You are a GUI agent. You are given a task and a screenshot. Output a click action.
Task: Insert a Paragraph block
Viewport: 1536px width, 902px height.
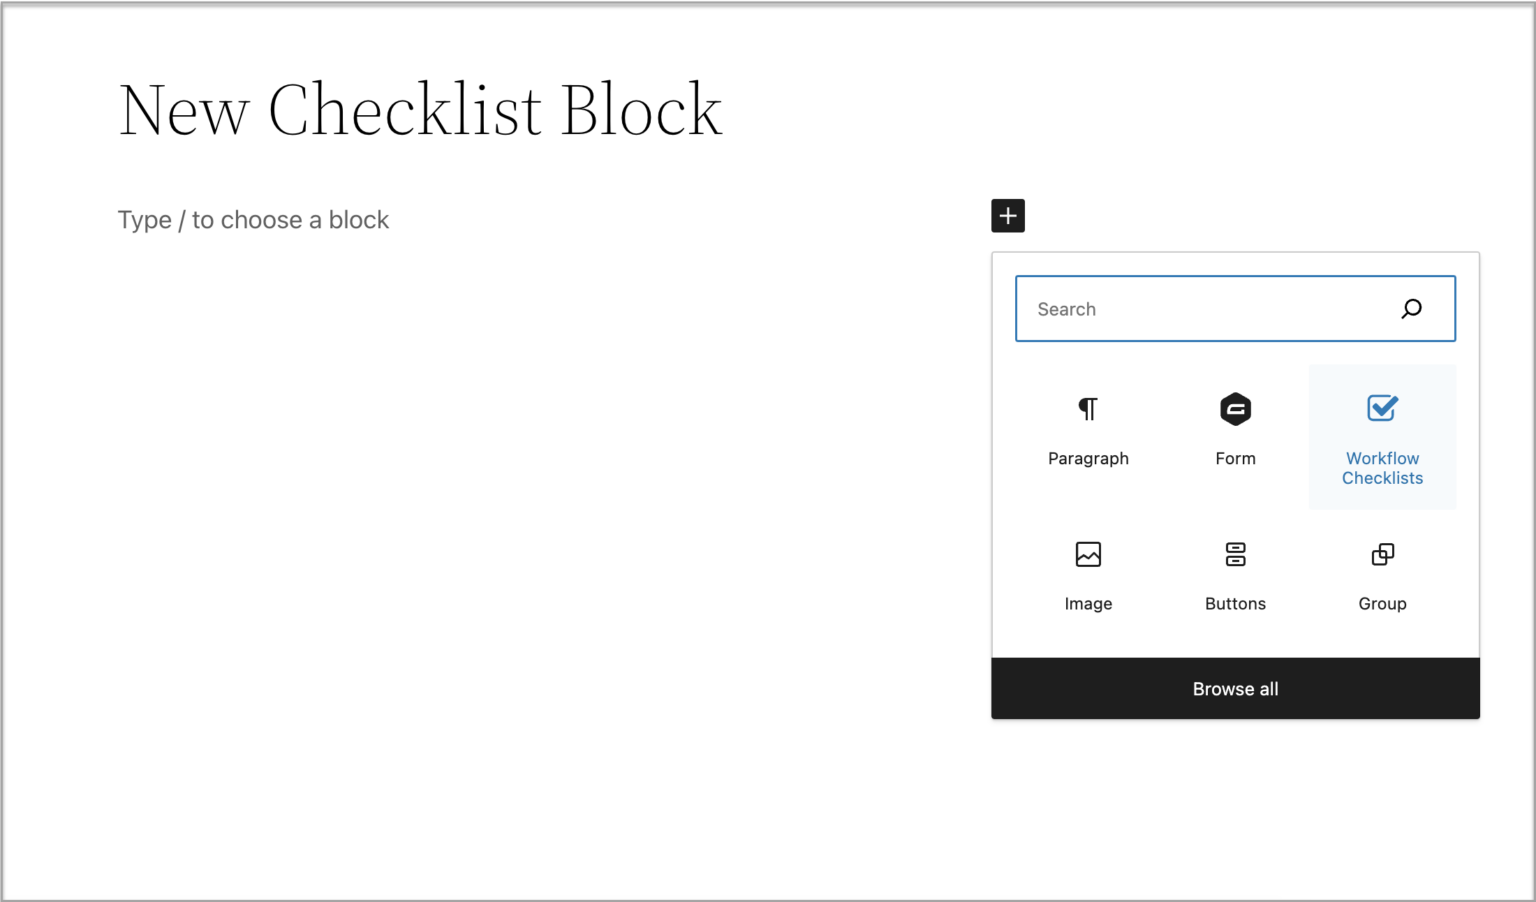[1088, 430]
